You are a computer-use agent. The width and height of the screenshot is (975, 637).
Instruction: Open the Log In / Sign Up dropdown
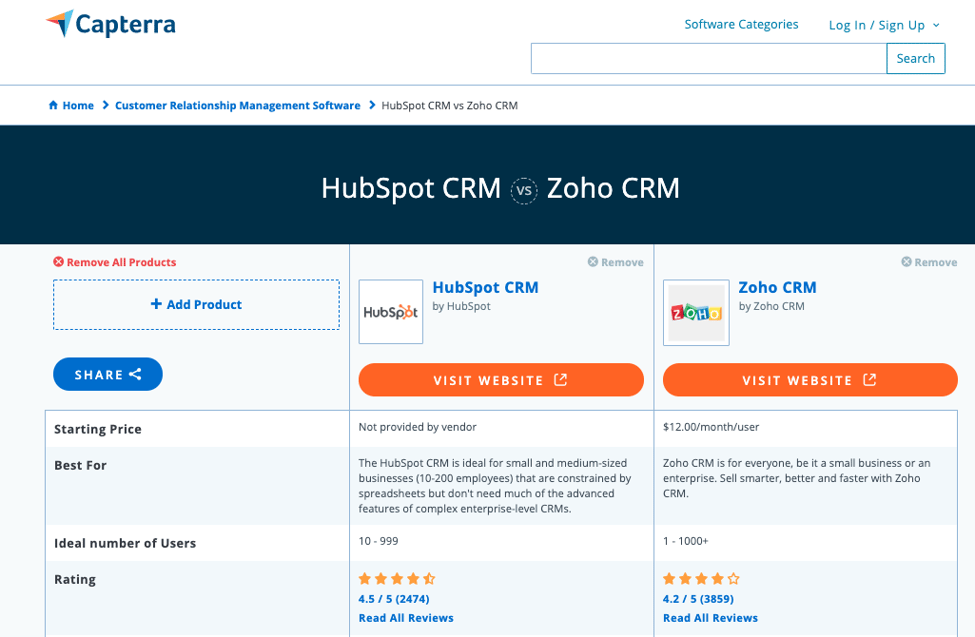tap(884, 24)
